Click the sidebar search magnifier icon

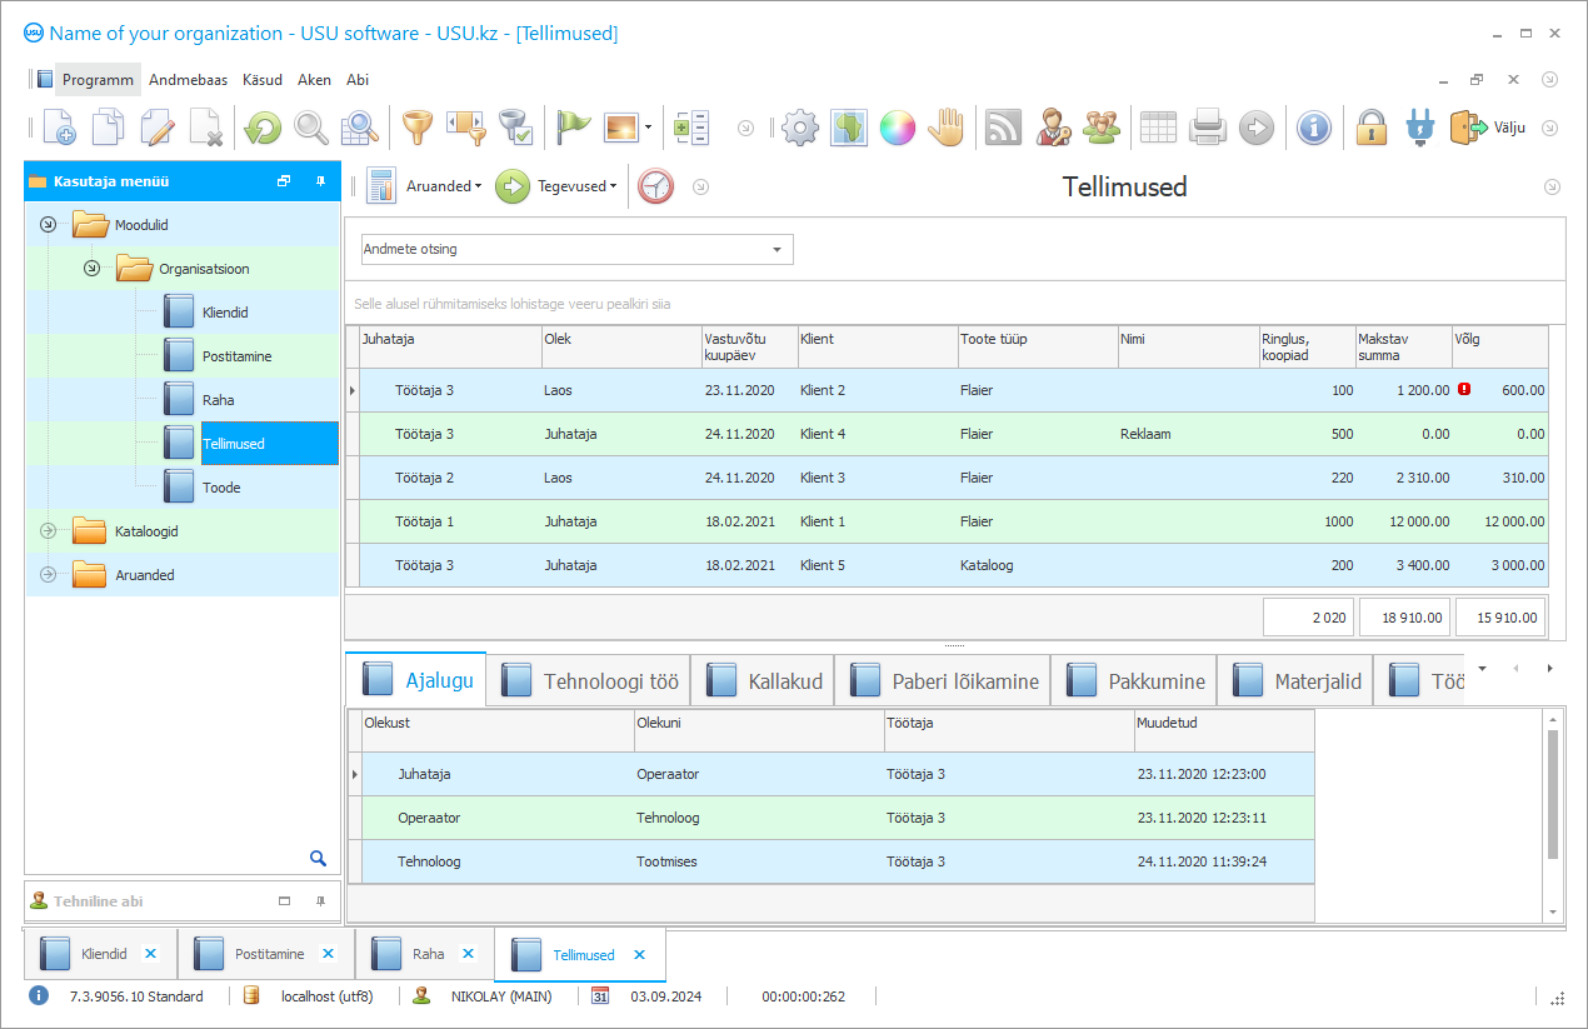318,858
